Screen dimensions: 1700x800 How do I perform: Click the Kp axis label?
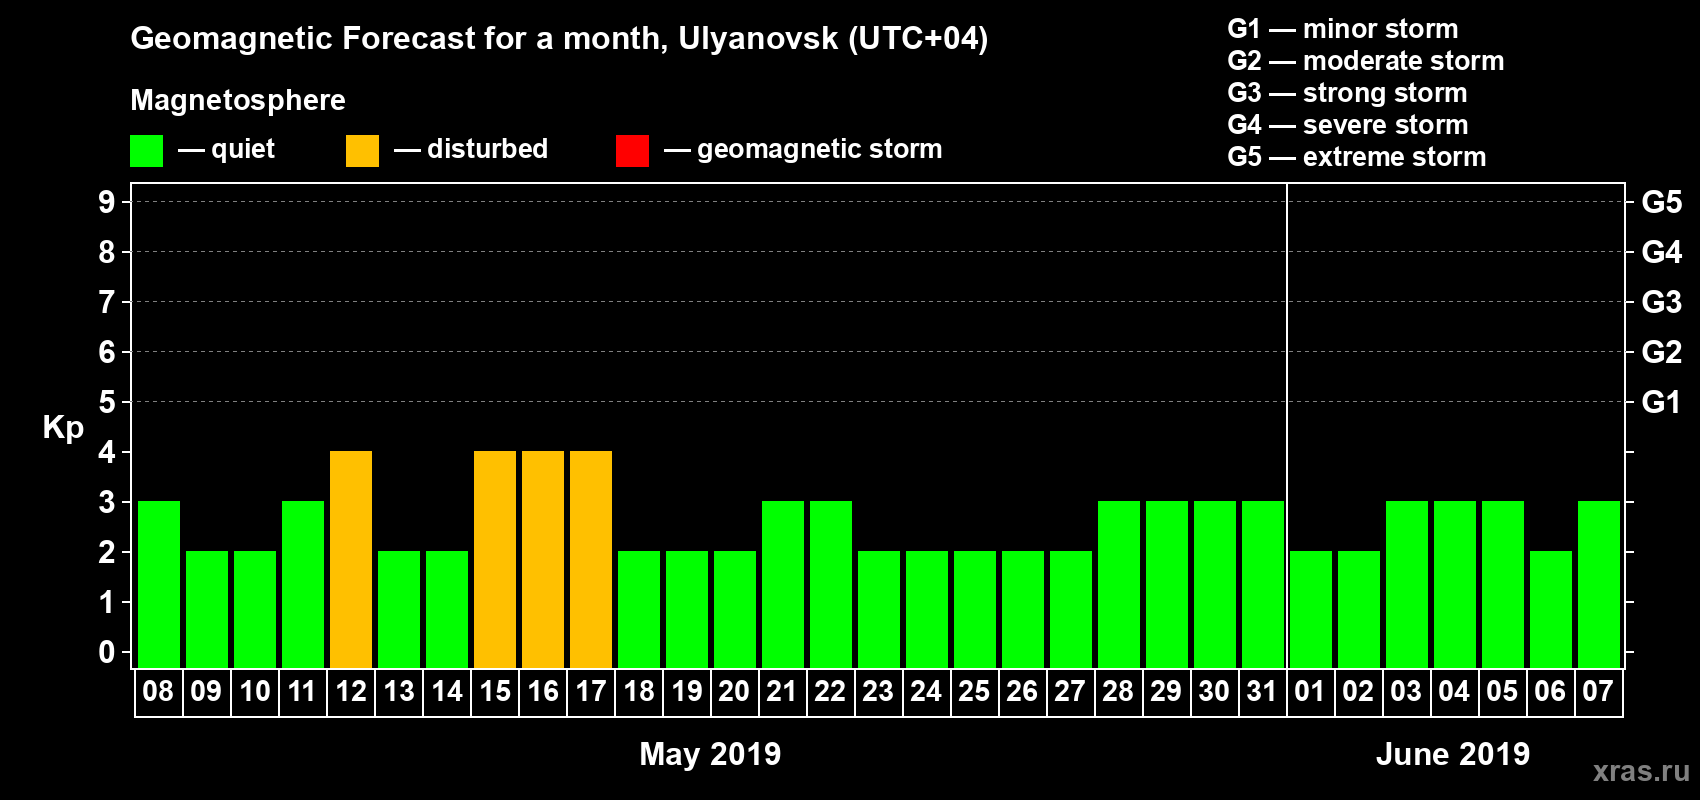[63, 428]
